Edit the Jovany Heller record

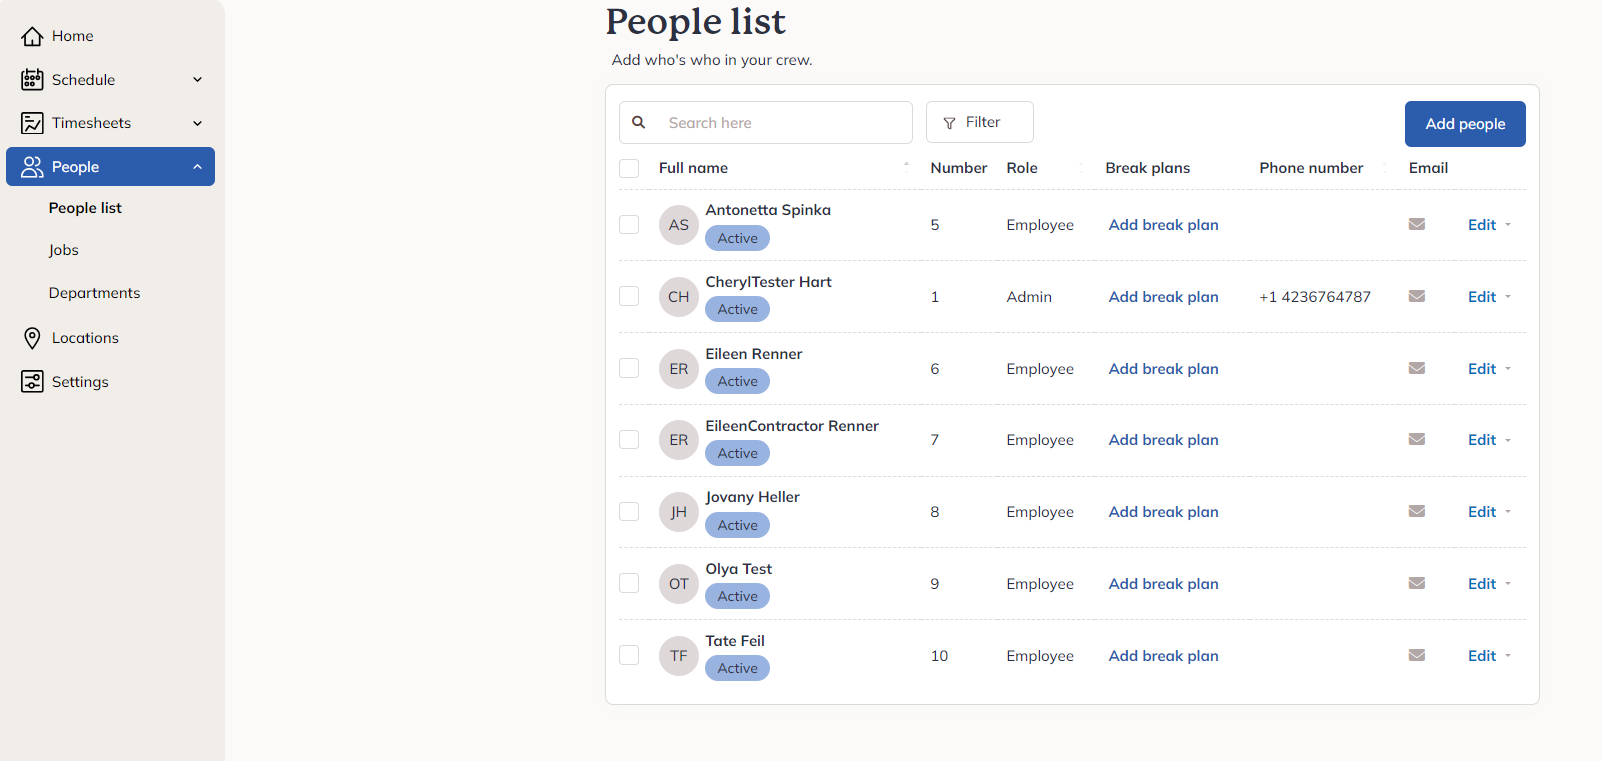click(1482, 512)
